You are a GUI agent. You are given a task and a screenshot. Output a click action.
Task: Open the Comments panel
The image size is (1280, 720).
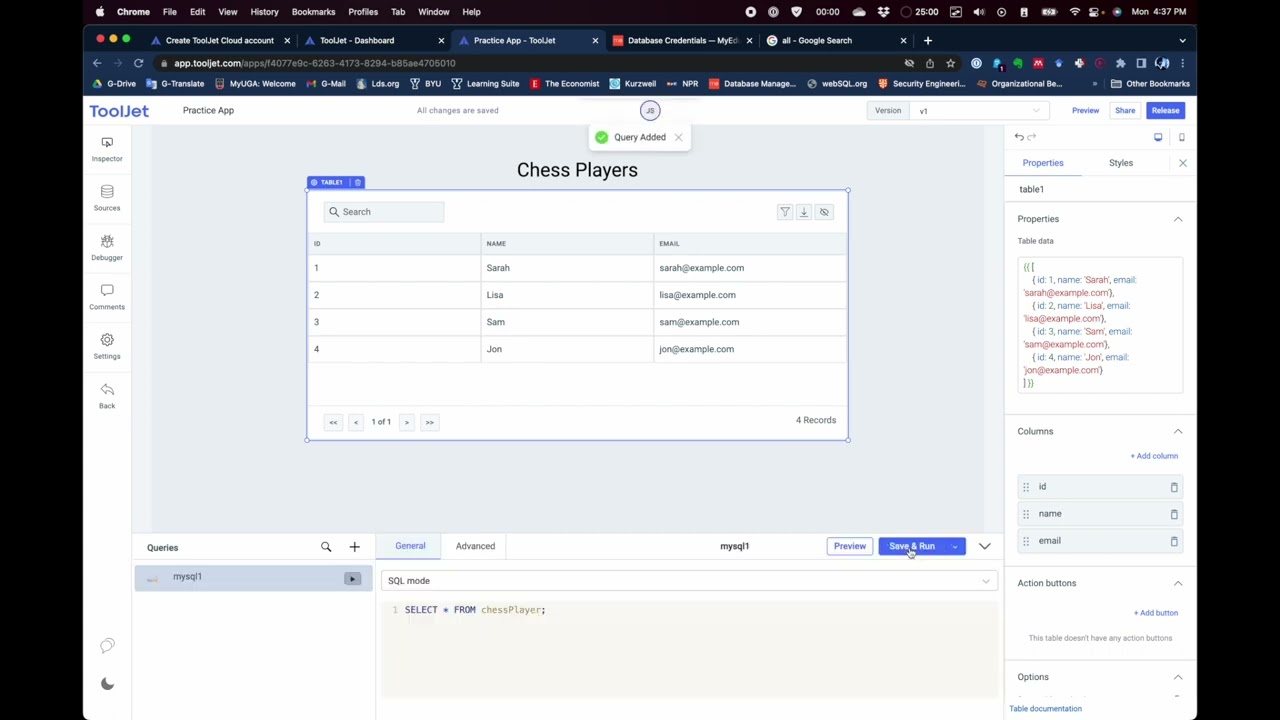click(107, 296)
